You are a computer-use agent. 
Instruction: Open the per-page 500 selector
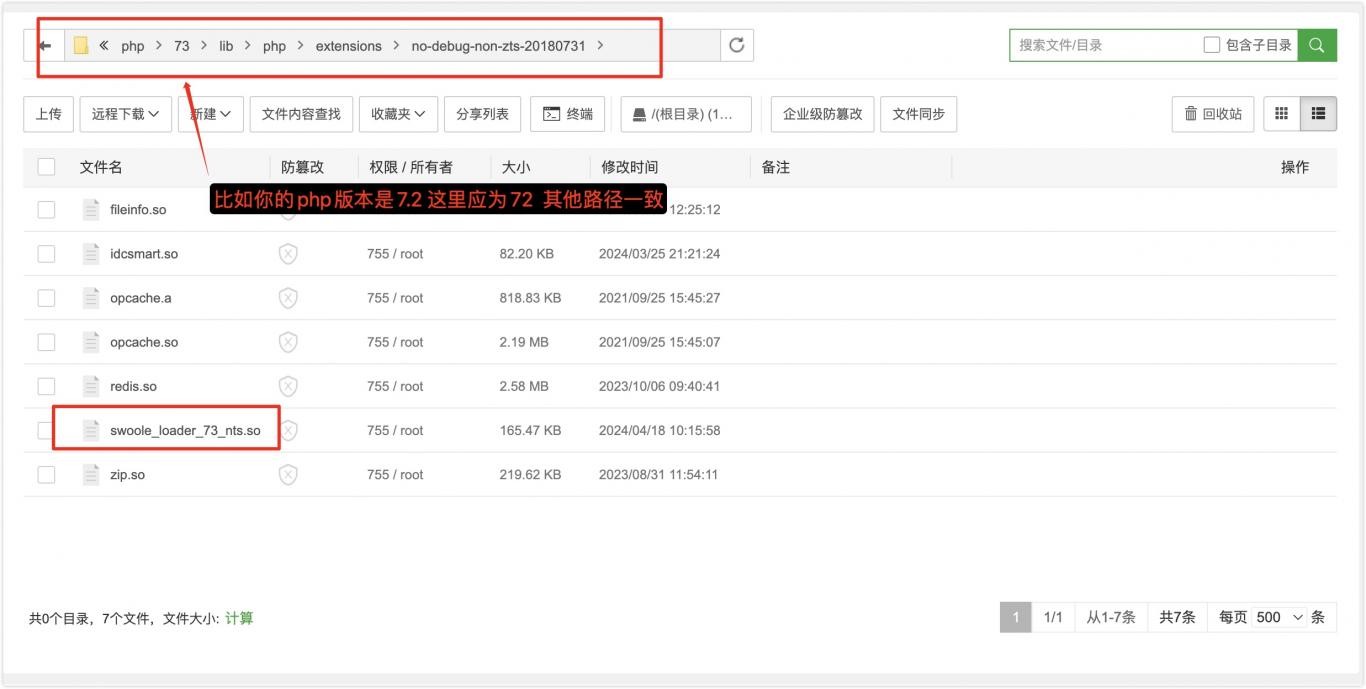click(1280, 617)
